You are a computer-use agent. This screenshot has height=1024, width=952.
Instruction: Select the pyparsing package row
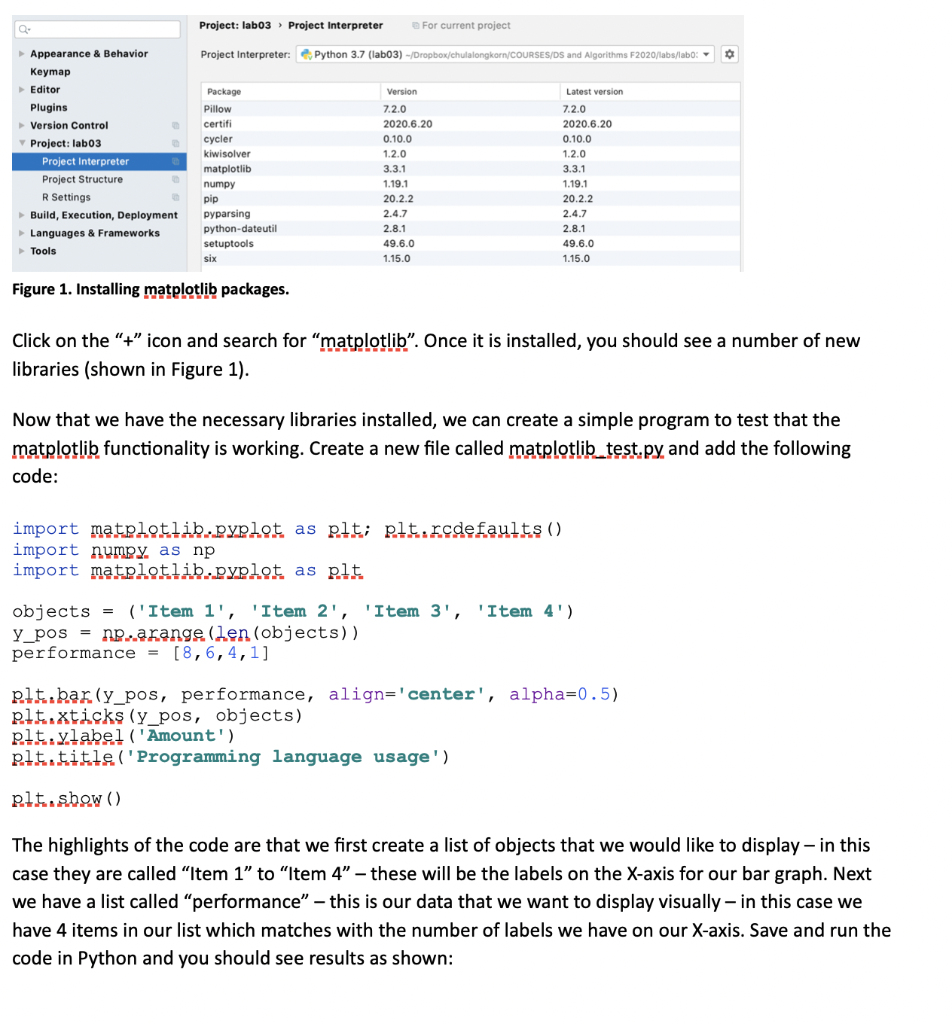(x=471, y=214)
